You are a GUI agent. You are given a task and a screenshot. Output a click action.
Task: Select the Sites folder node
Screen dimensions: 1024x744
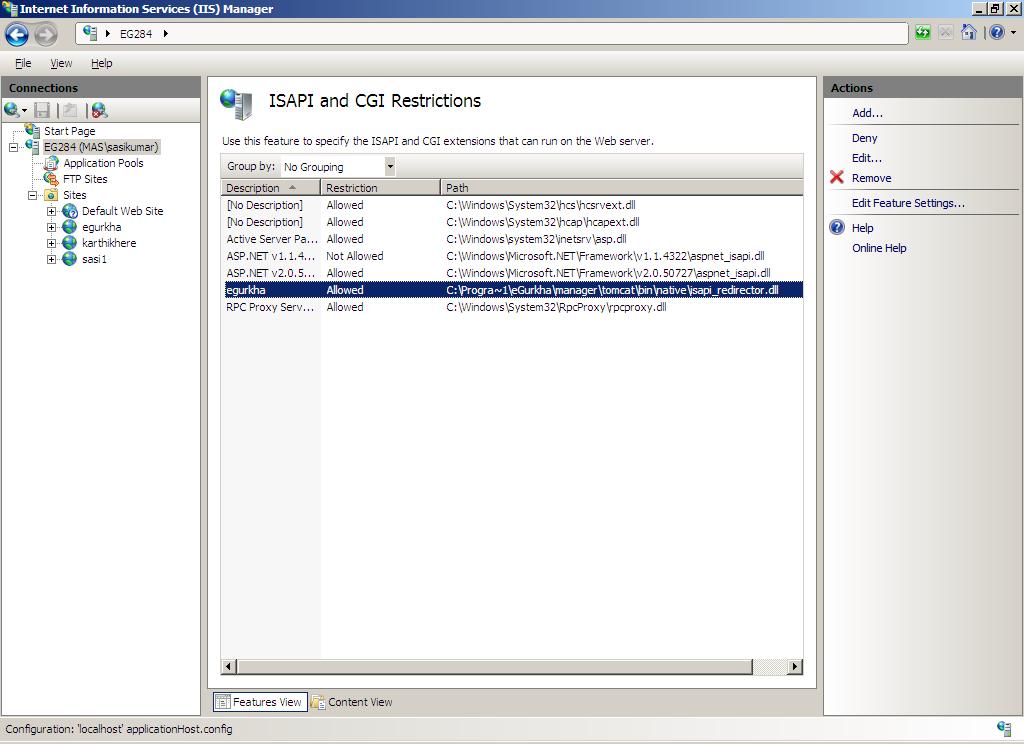pyautogui.click(x=74, y=195)
